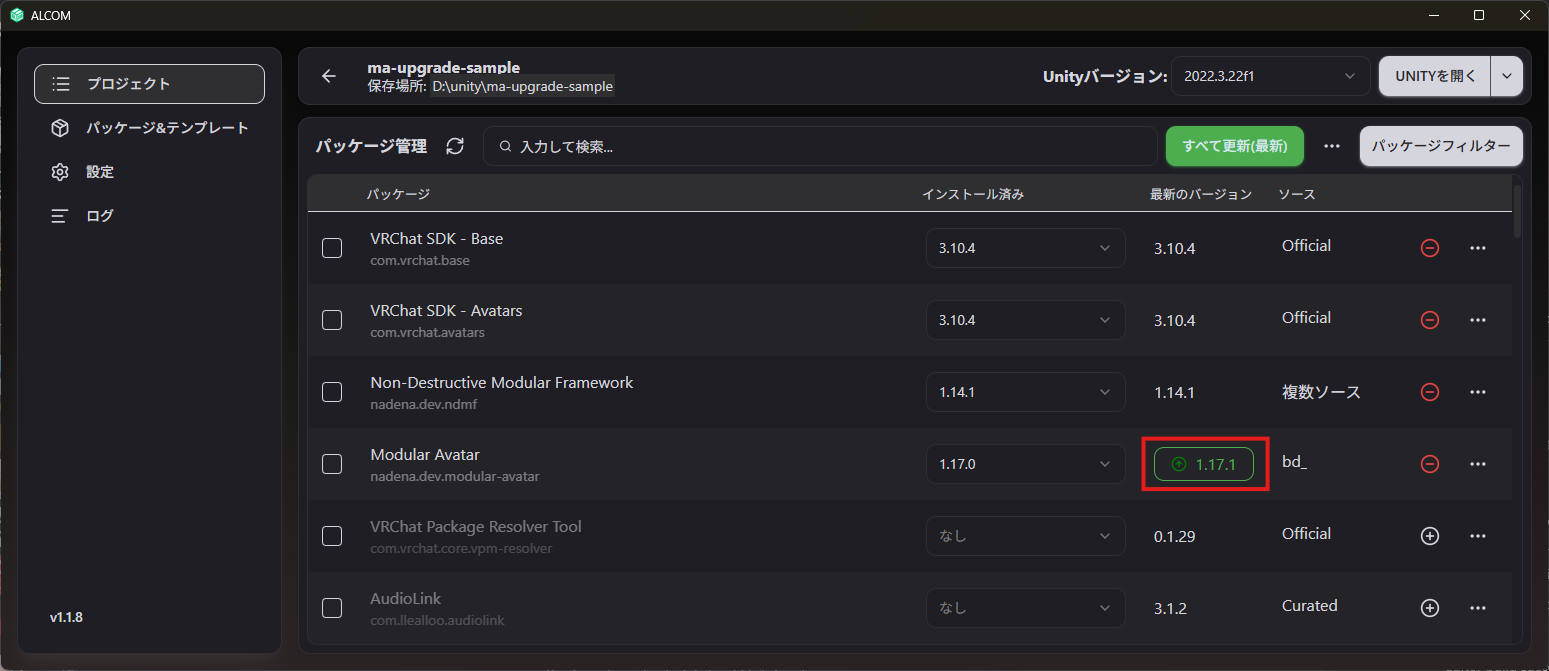Screen dimensions: 1549x671
Task: Expand the arrow next to UNITYを開く
Action: click(1507, 76)
